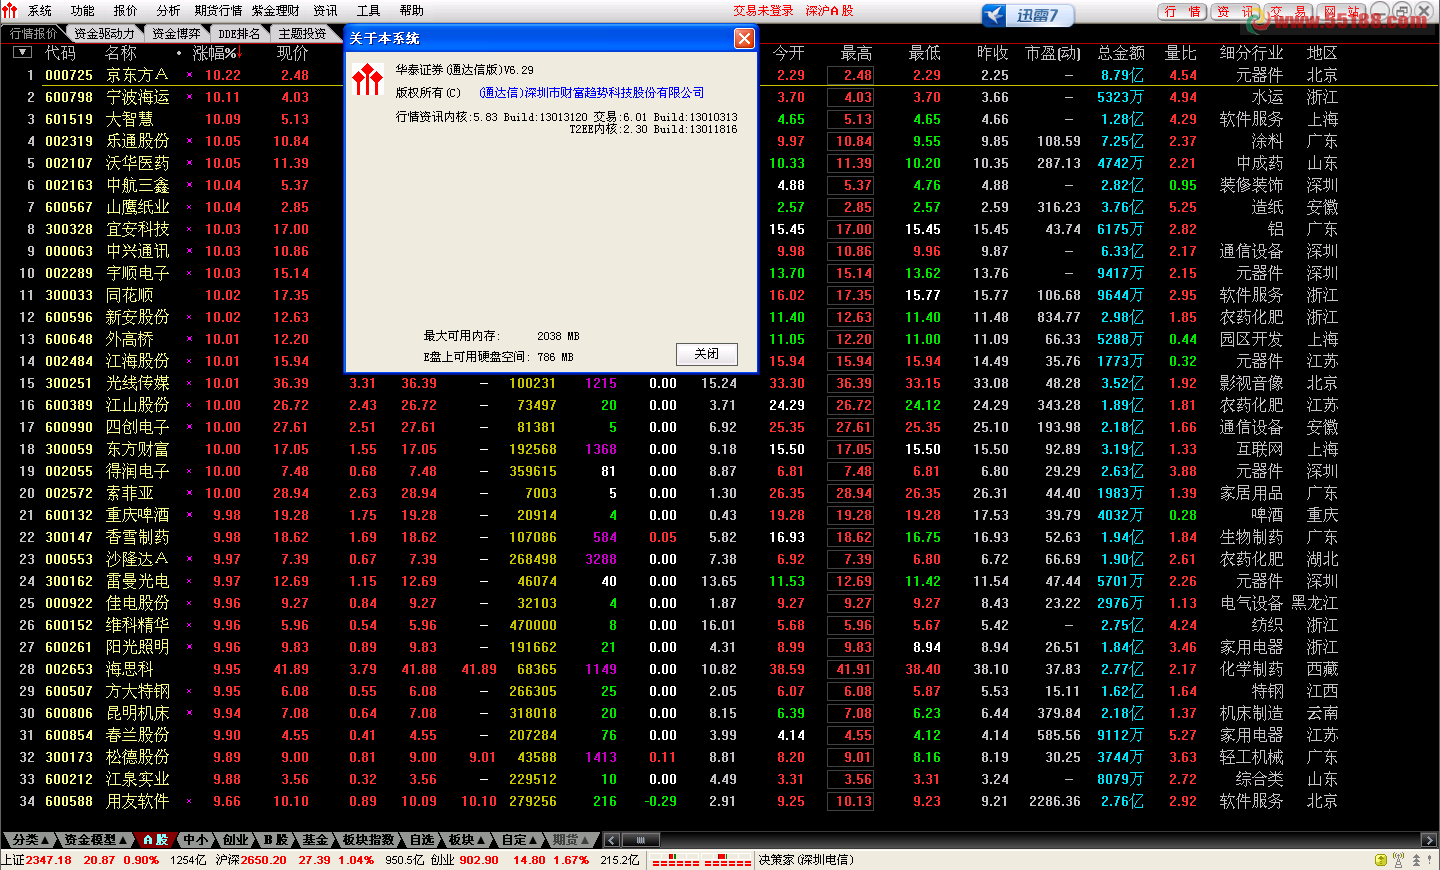
Task: Switch to the 主题投资 tab
Action: coord(302,33)
